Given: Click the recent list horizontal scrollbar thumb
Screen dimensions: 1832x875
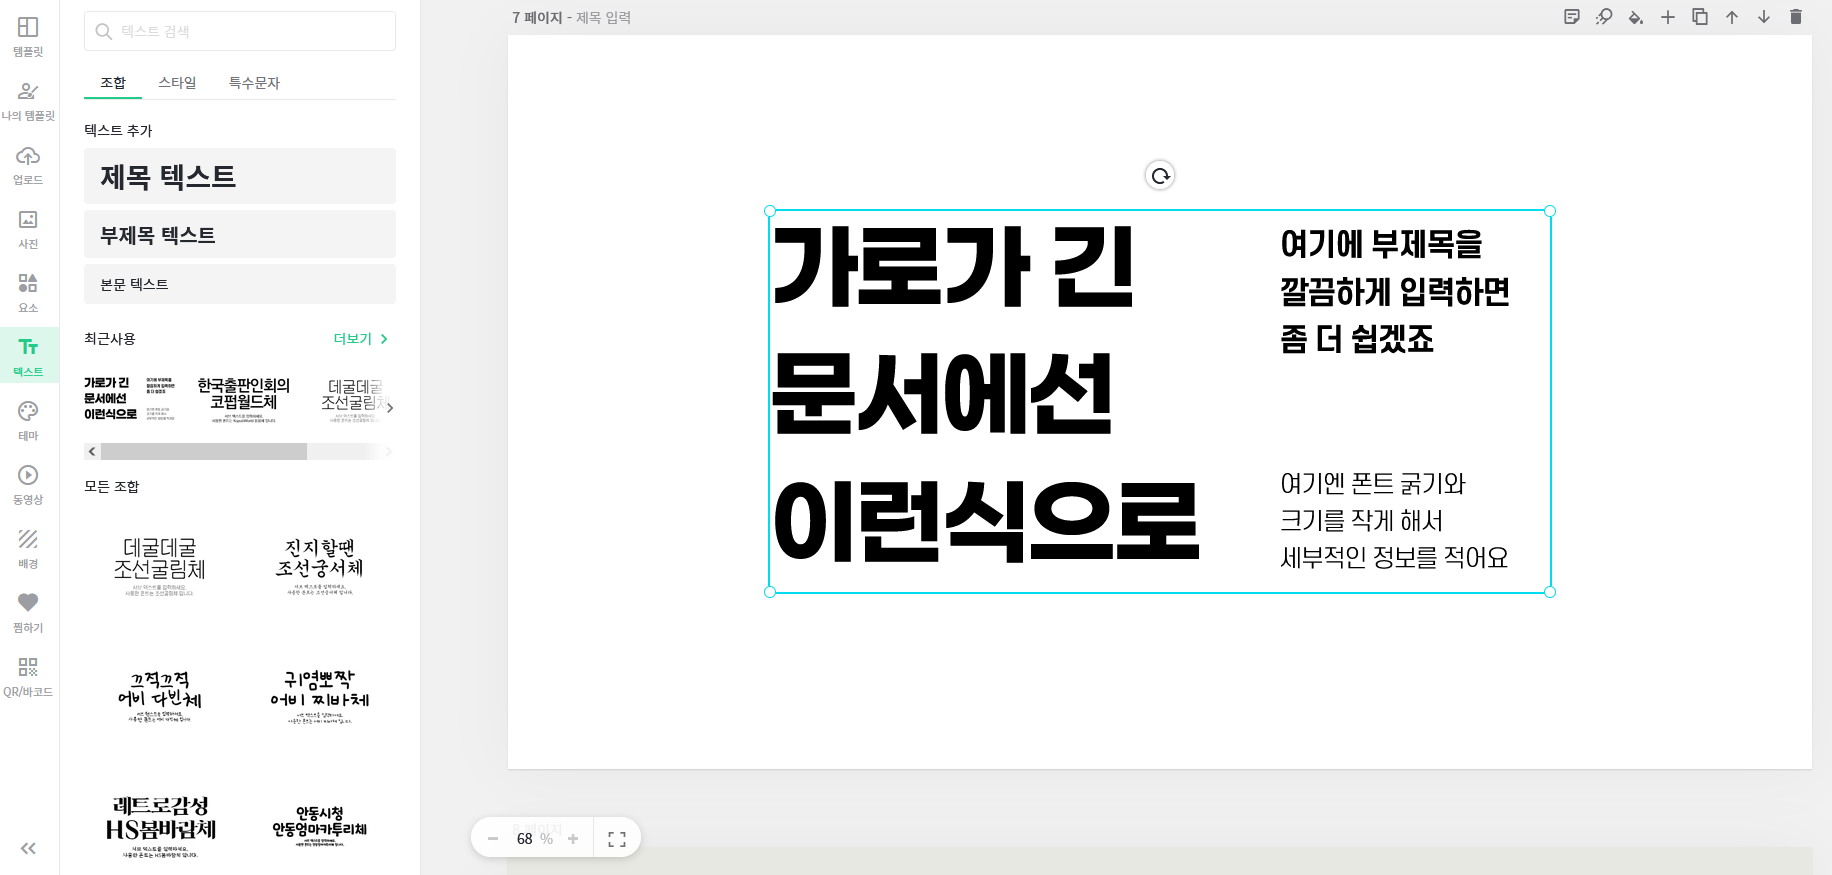Looking at the screenshot, I should (203, 452).
